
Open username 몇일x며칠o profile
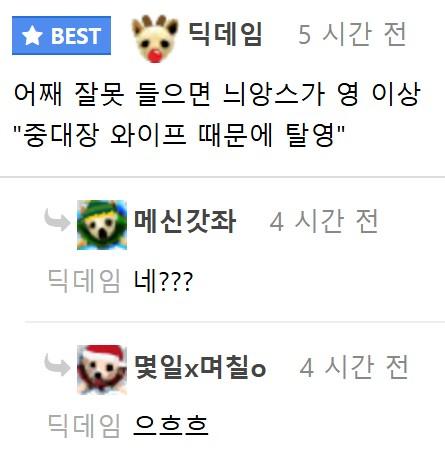[x=200, y=367]
